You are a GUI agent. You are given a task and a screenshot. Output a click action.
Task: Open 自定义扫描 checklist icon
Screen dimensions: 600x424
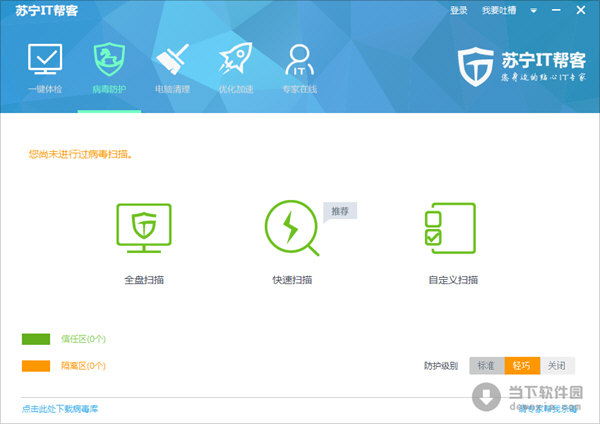click(x=450, y=228)
